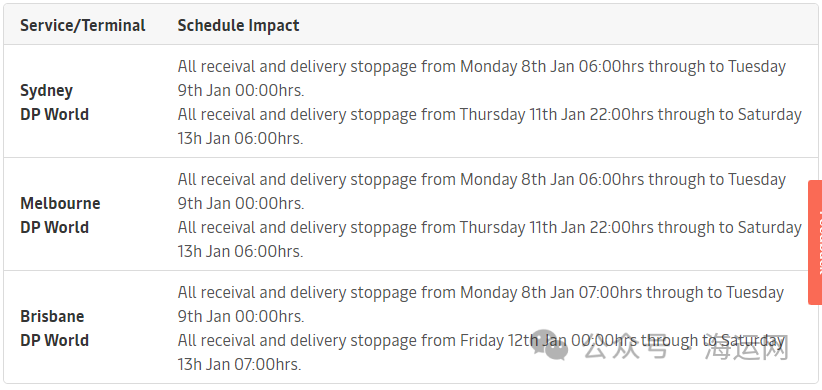
Task: Click Sydney's 9th Jan 00:00hrs text
Action: pyautogui.click(x=241, y=91)
